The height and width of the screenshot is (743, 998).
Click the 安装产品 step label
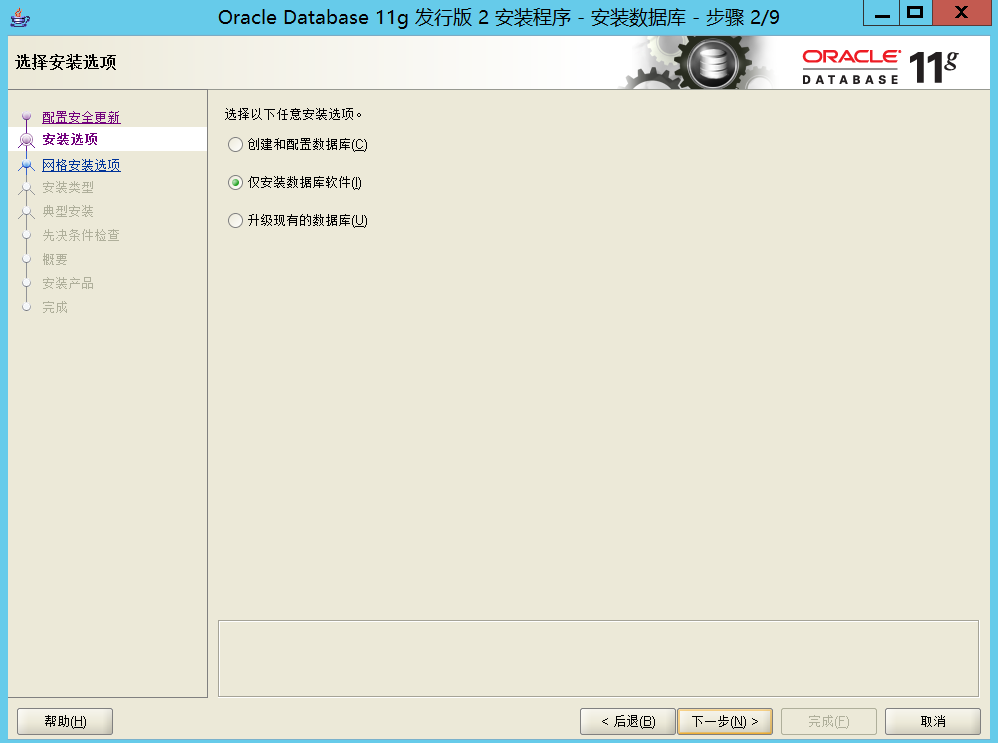[x=67, y=283]
